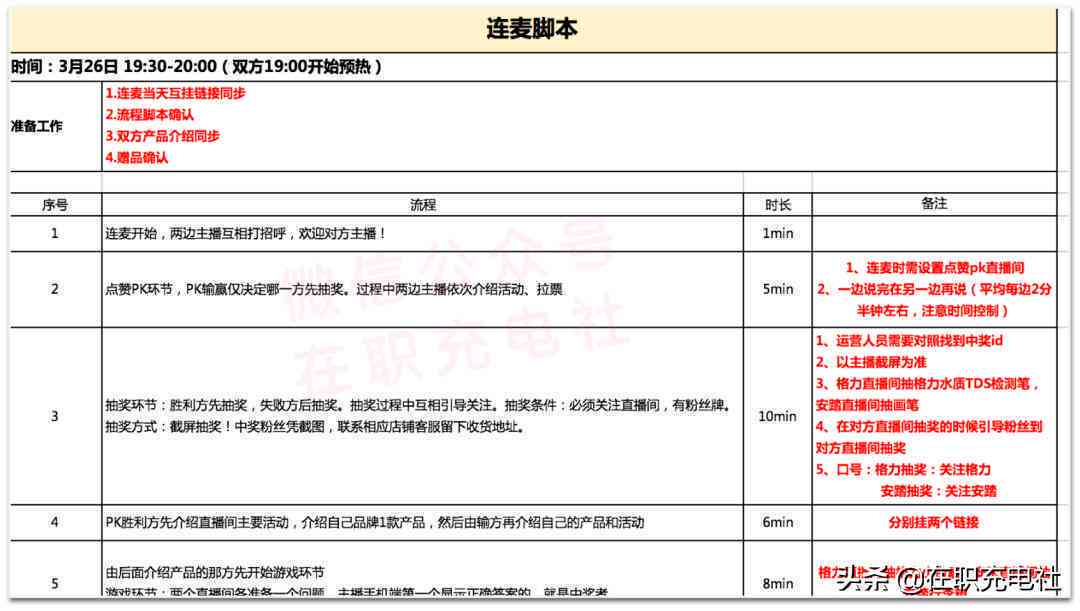Screen dimensions: 1080x611
Task: Click the '10min' duration cell
Action: coord(778,416)
